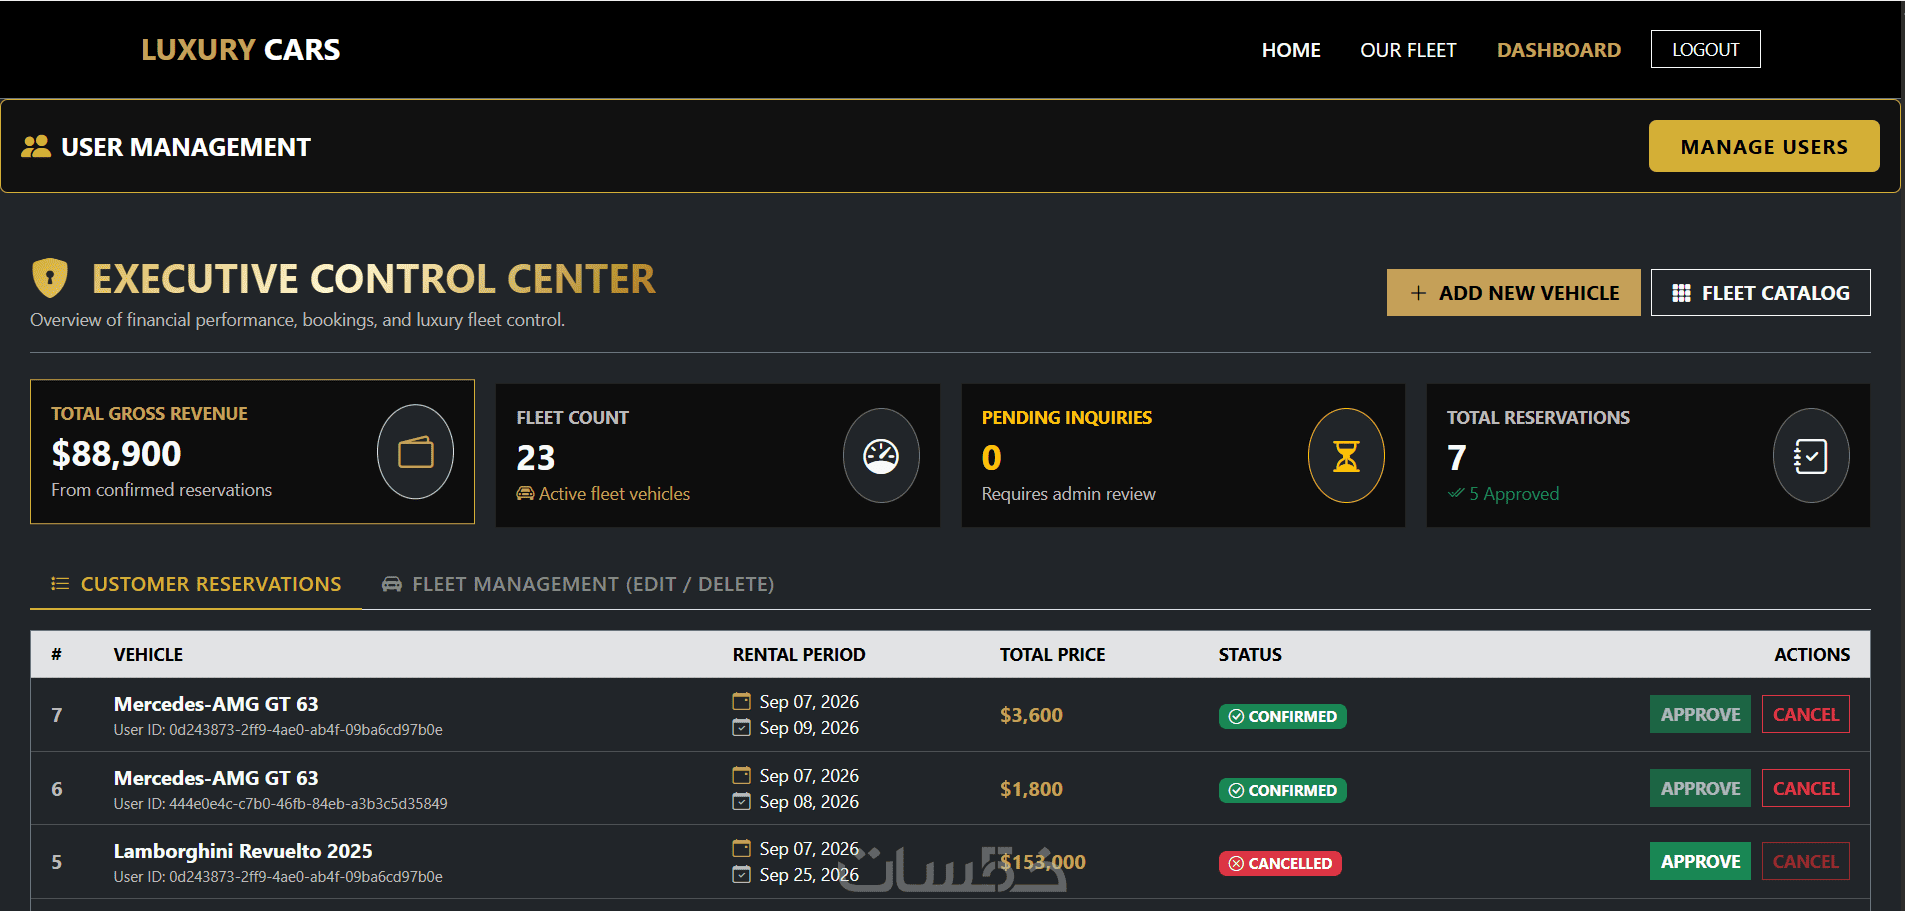This screenshot has width=1905, height=911.
Task: Click the grid icon on Fleet Catalog button
Action: click(x=1682, y=293)
